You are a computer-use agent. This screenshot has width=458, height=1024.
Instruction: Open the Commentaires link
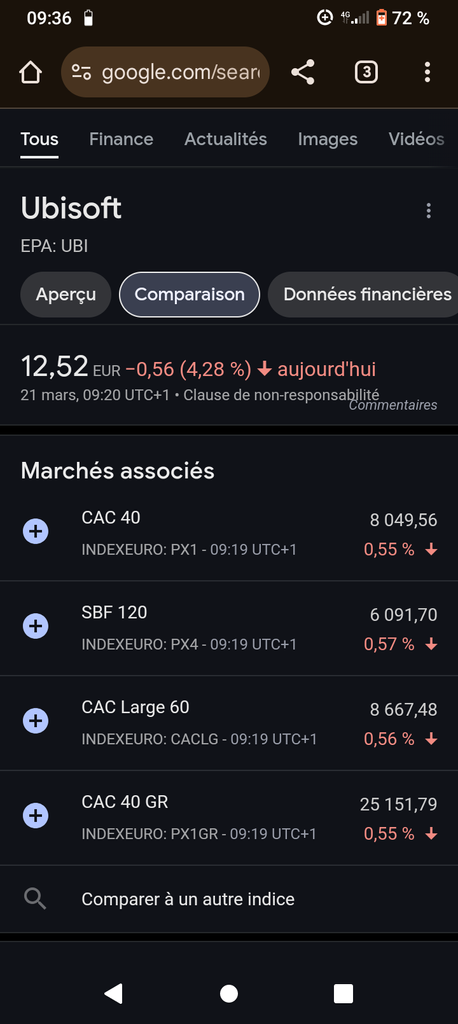[393, 405]
